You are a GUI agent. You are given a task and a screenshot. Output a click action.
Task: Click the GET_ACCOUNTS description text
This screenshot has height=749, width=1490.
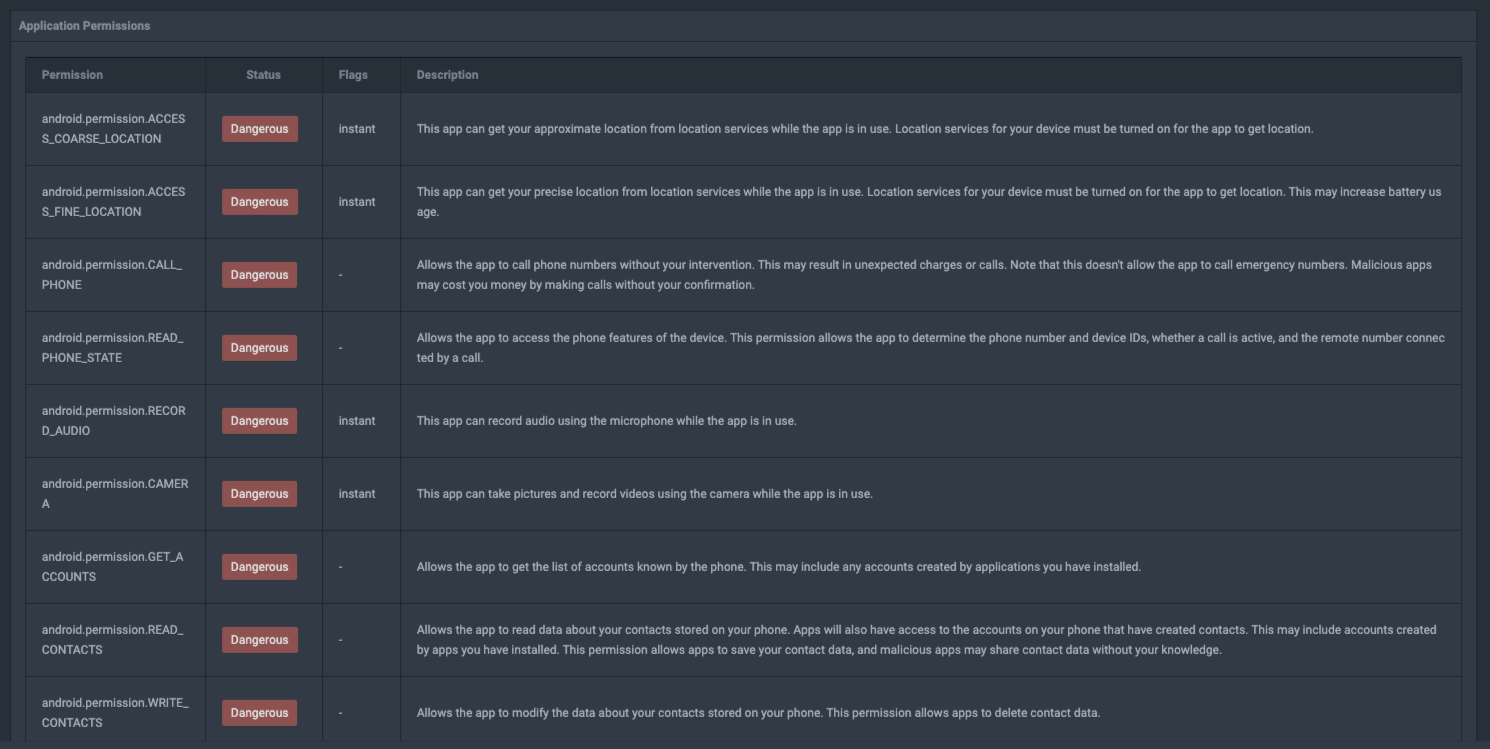(778, 567)
